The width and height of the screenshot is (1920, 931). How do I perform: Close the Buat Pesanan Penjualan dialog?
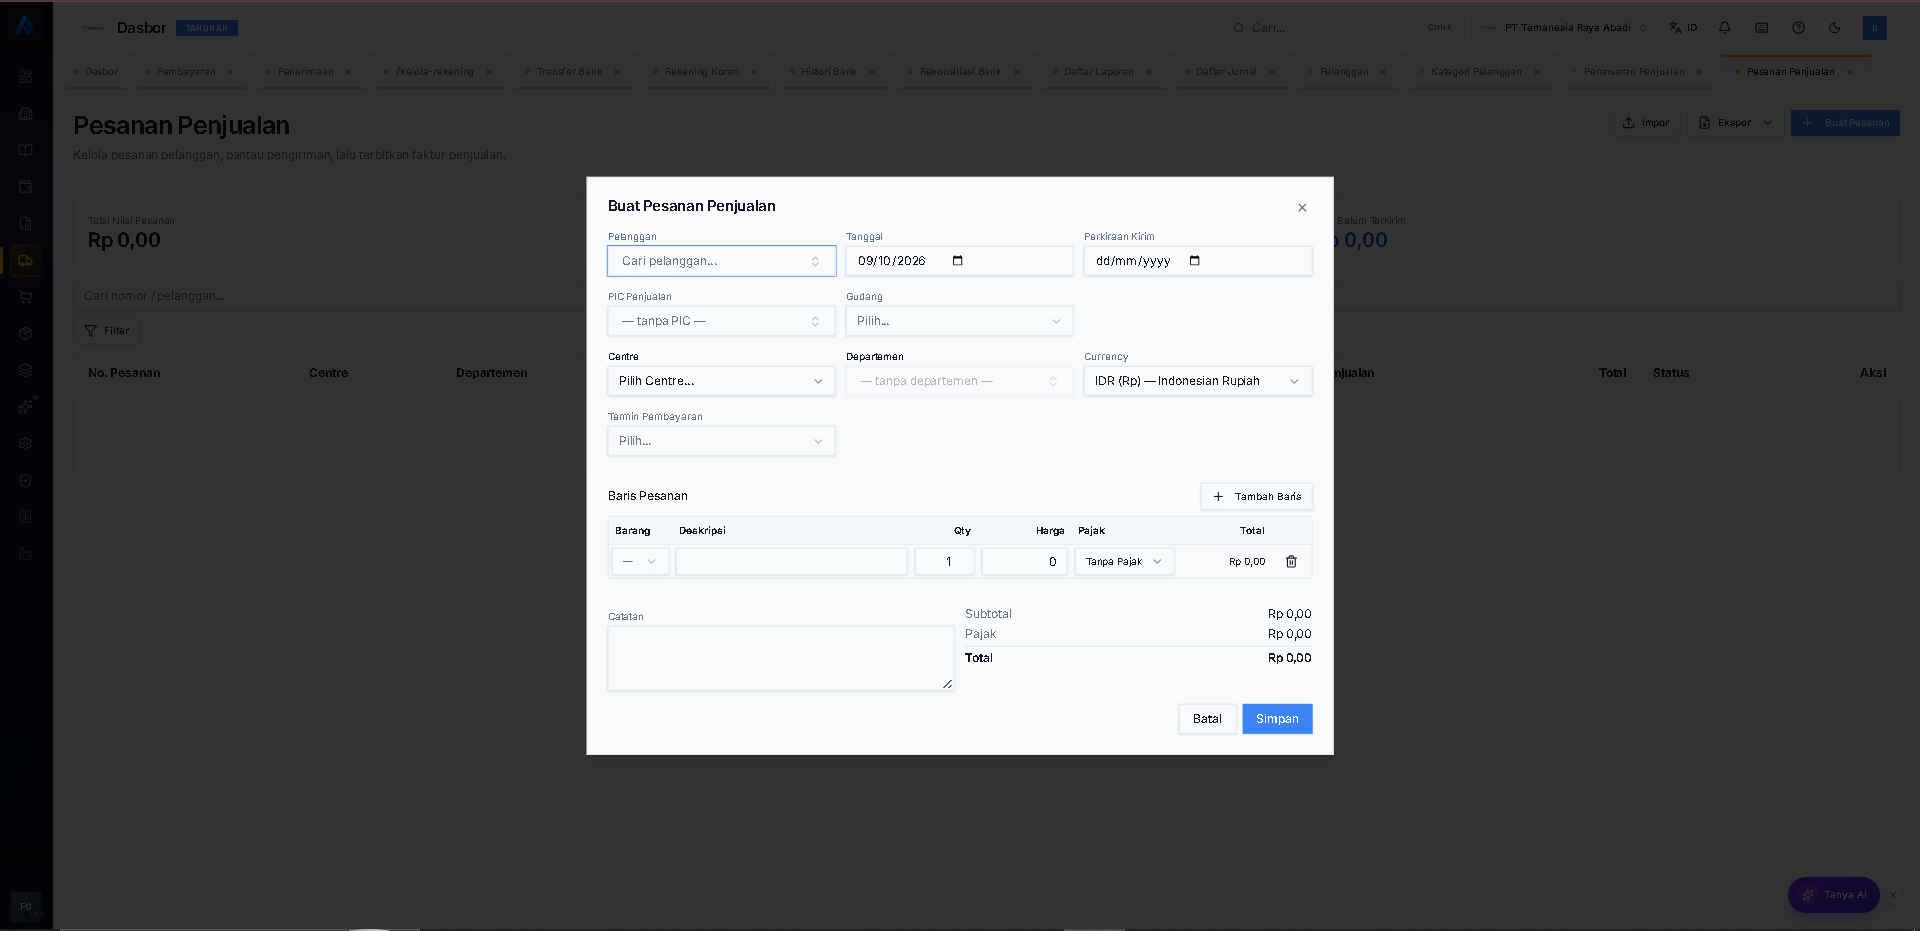[1302, 208]
